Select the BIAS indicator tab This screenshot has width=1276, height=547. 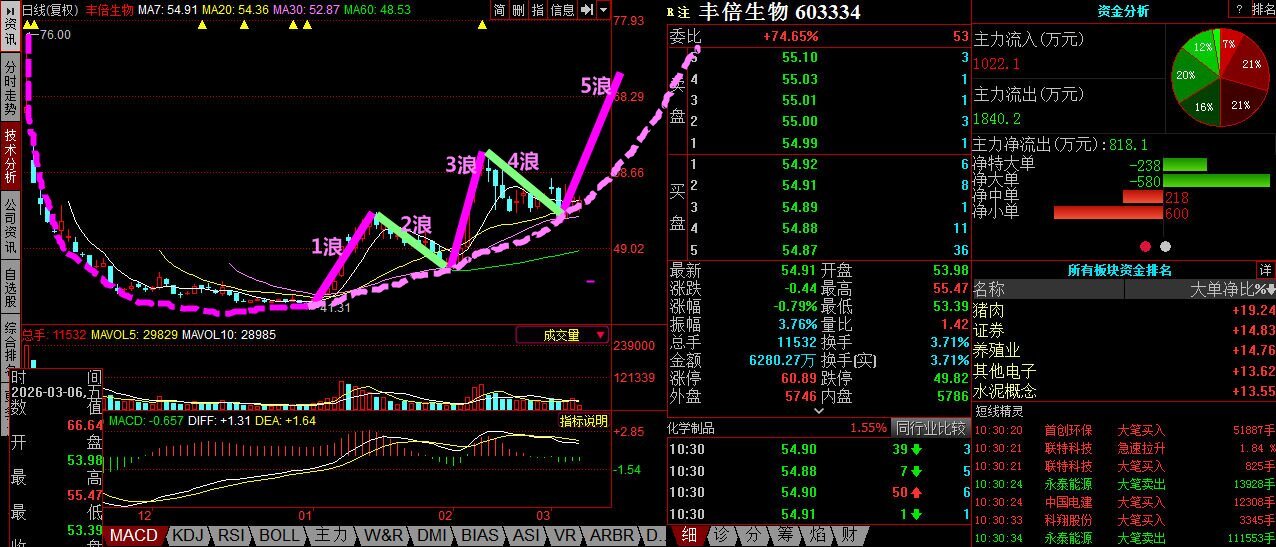coord(481,536)
